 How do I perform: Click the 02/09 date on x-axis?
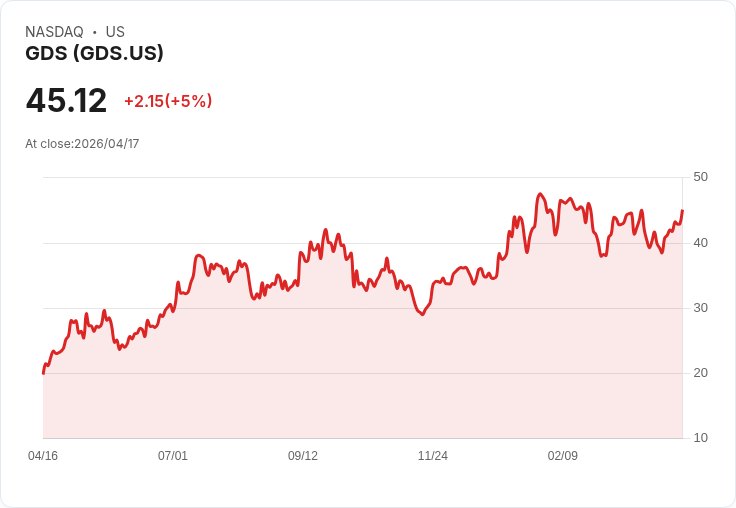562,456
